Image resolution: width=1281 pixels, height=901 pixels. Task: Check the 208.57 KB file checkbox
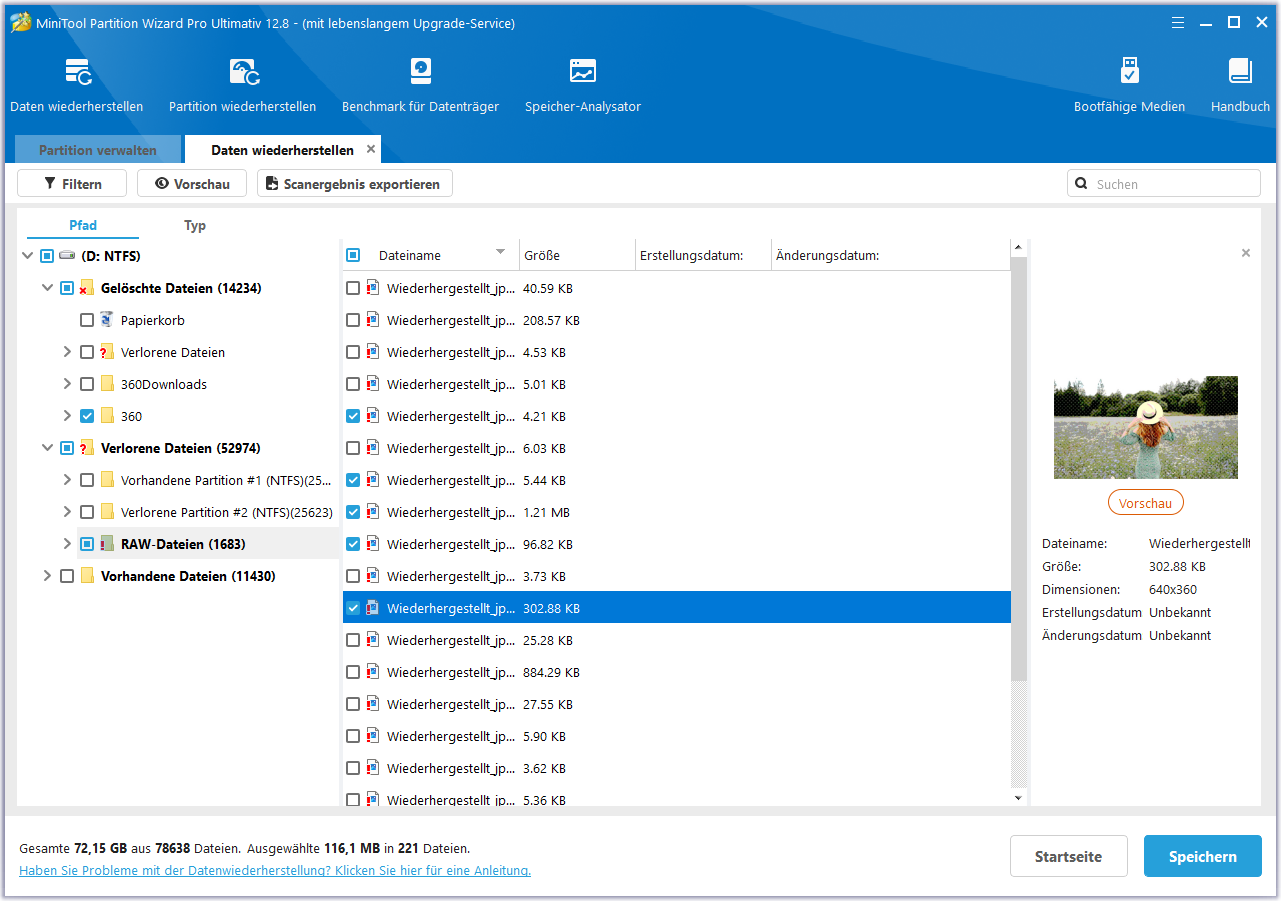click(353, 320)
